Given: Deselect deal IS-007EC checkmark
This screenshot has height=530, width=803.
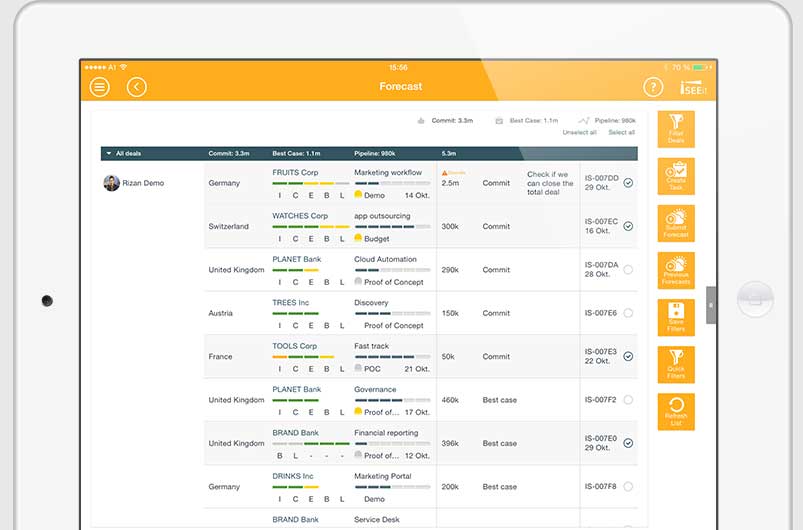Looking at the screenshot, I should tap(628, 226).
